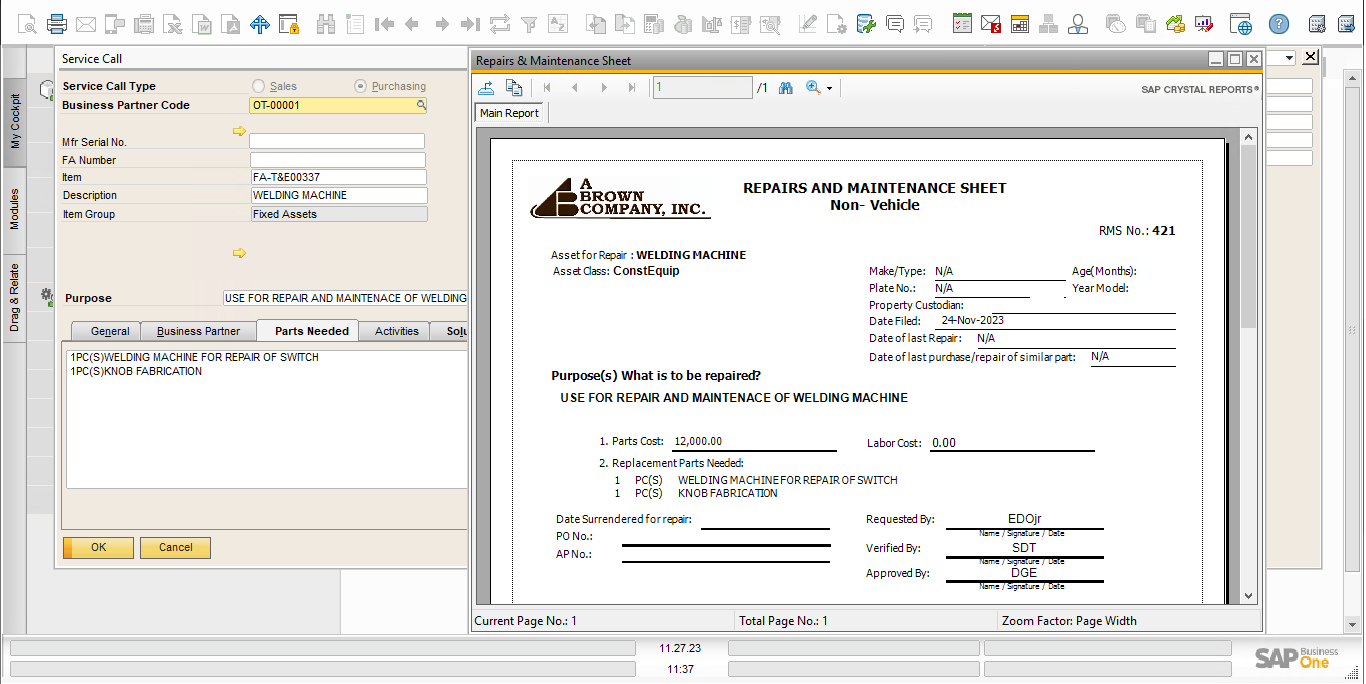Click the Query Manager database wrench icon
The width and height of the screenshot is (1366, 684).
coord(866,24)
